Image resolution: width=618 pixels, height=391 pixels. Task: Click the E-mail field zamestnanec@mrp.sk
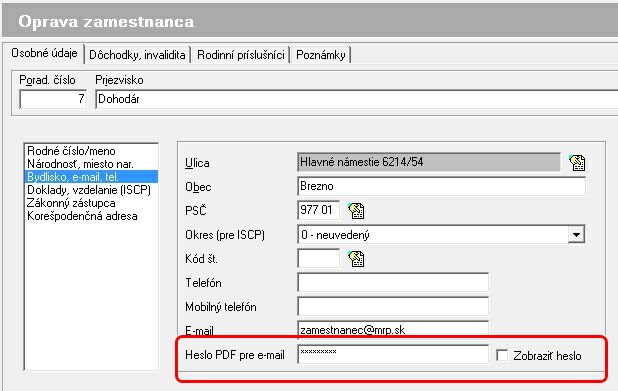pyautogui.click(x=393, y=330)
